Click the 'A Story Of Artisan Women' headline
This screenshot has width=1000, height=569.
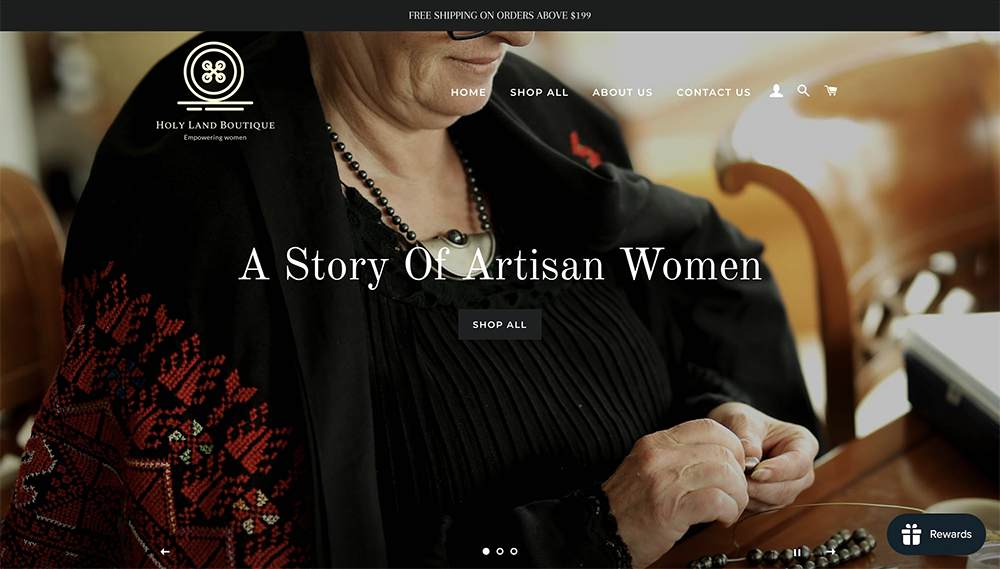[x=500, y=265]
